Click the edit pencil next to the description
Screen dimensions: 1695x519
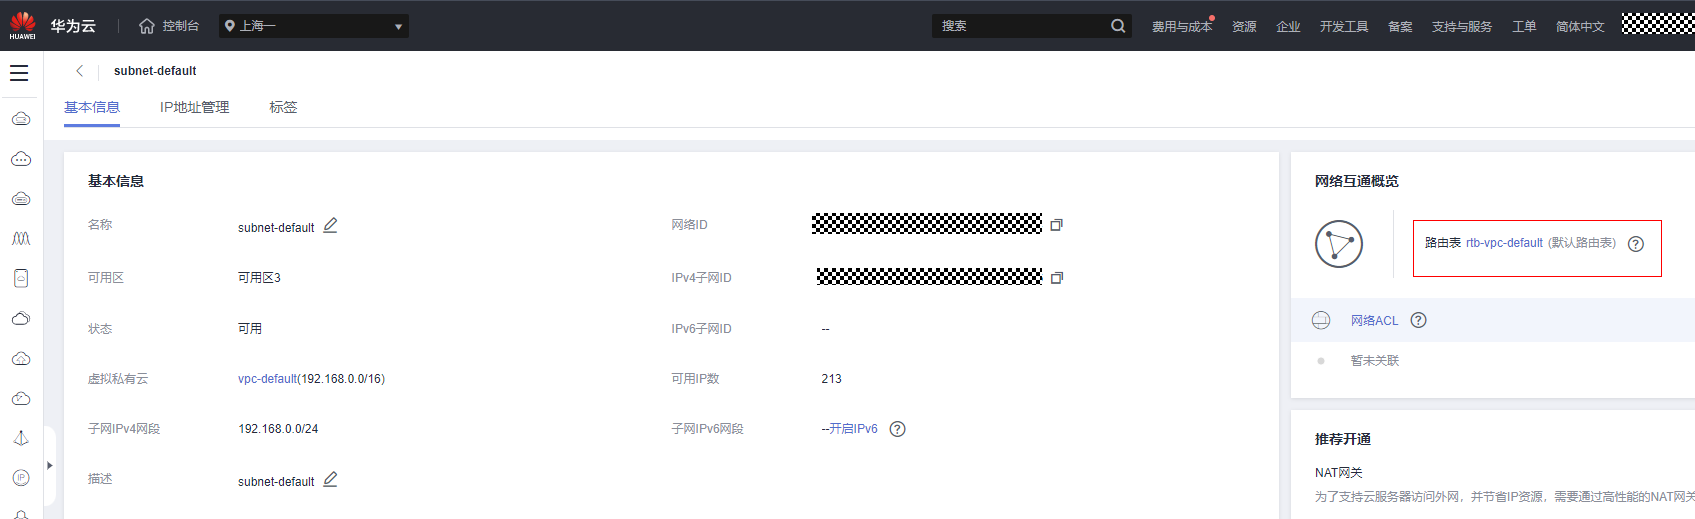coord(330,480)
